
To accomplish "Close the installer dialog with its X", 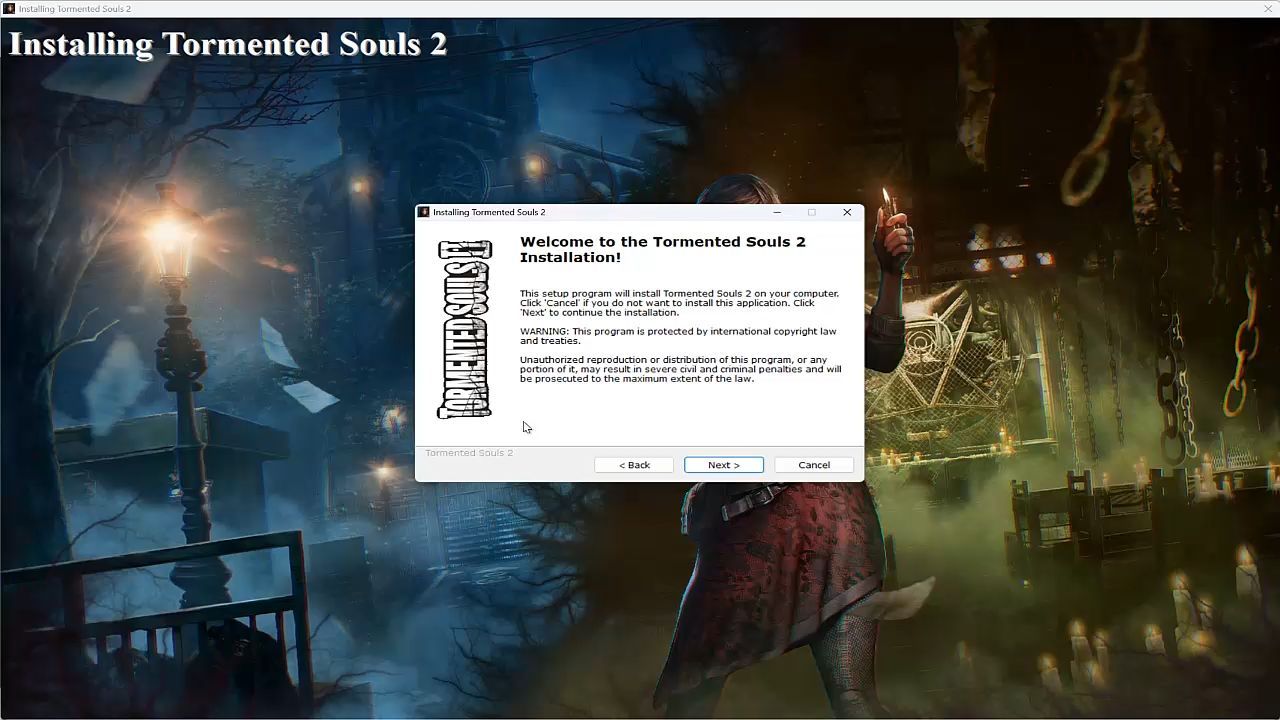I will (x=847, y=212).
